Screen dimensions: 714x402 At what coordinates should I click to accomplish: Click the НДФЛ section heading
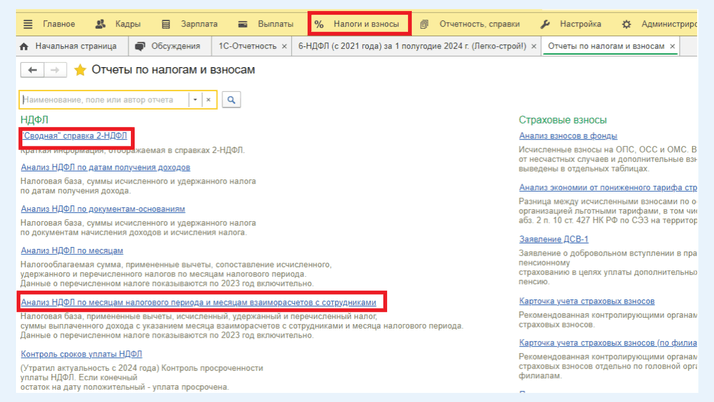(34, 120)
